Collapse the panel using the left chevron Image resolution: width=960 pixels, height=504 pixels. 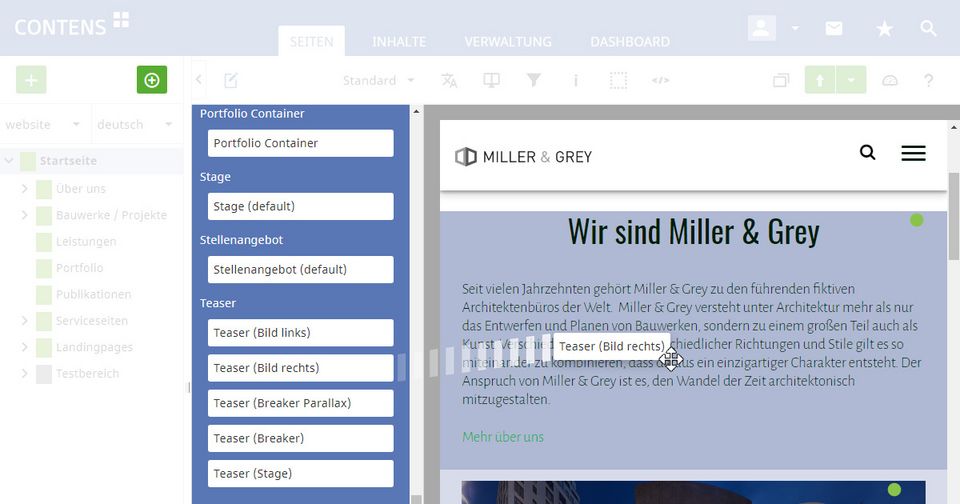pyautogui.click(x=199, y=80)
